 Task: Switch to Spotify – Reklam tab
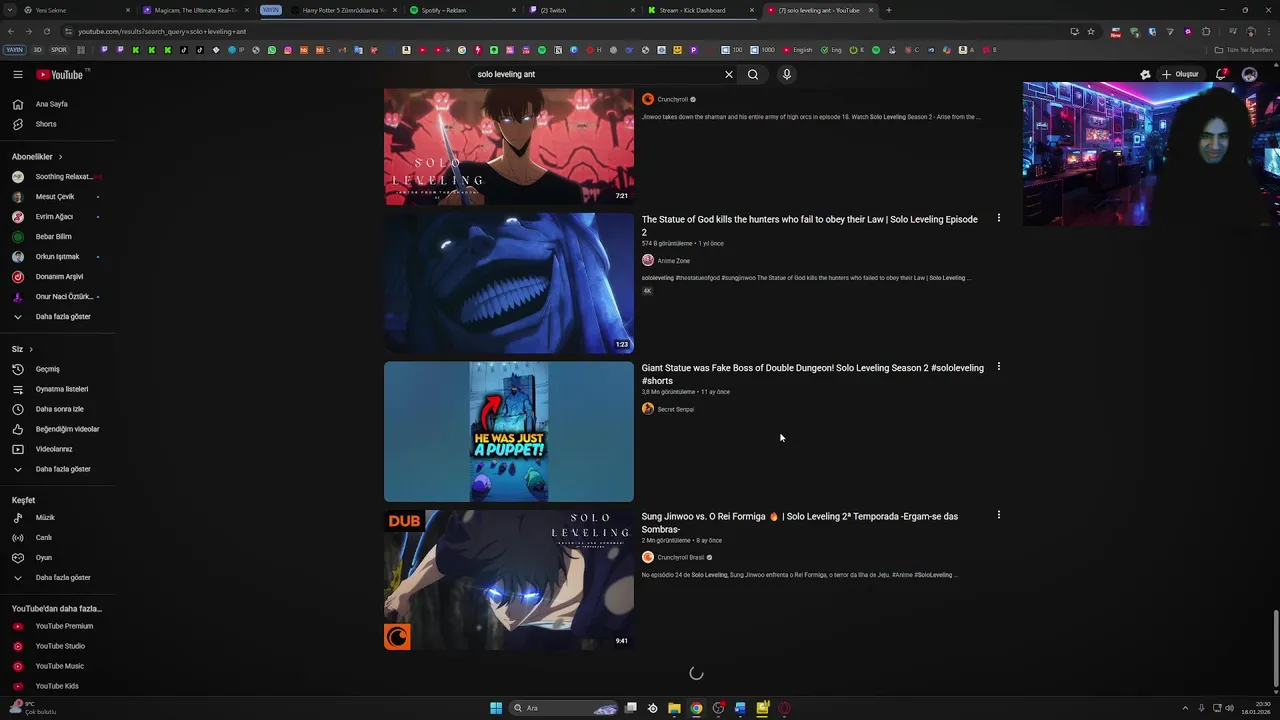[462, 10]
